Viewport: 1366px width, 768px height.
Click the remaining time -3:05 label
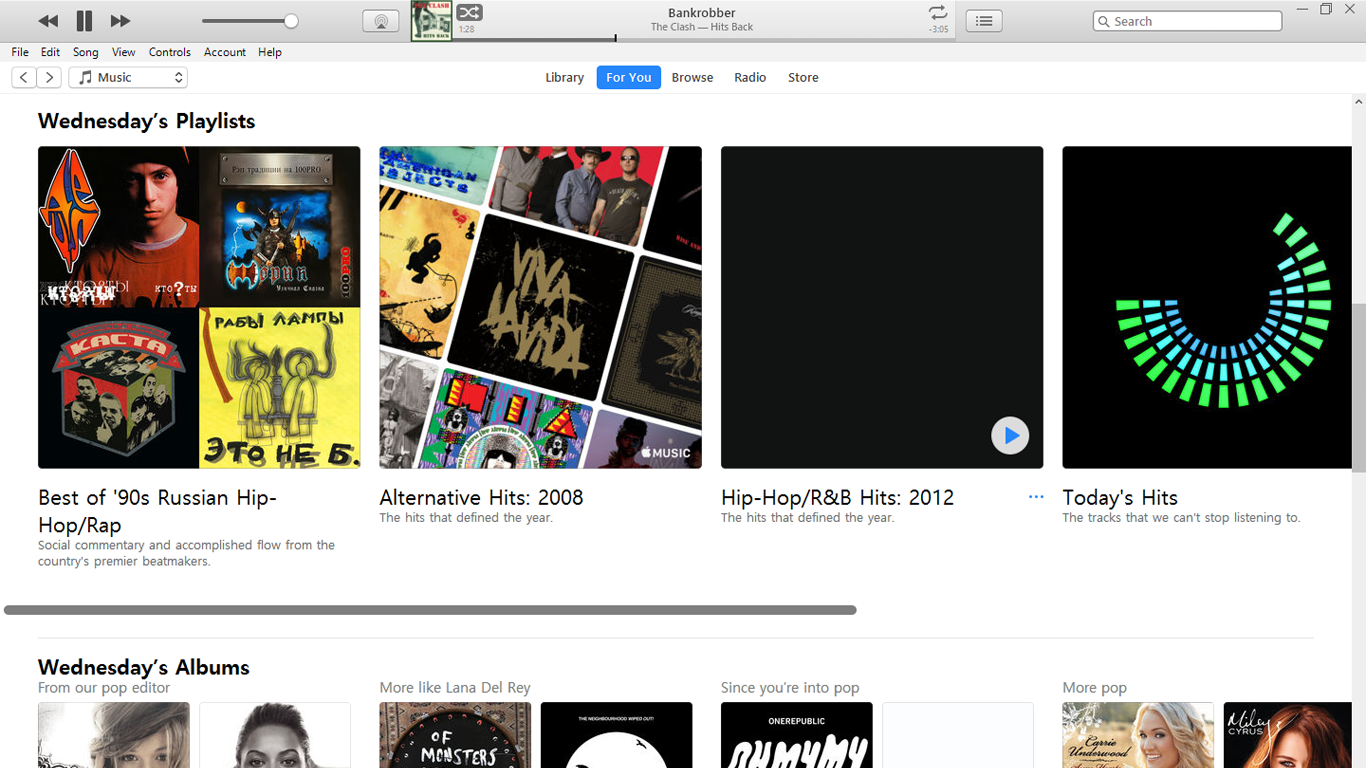pos(938,30)
